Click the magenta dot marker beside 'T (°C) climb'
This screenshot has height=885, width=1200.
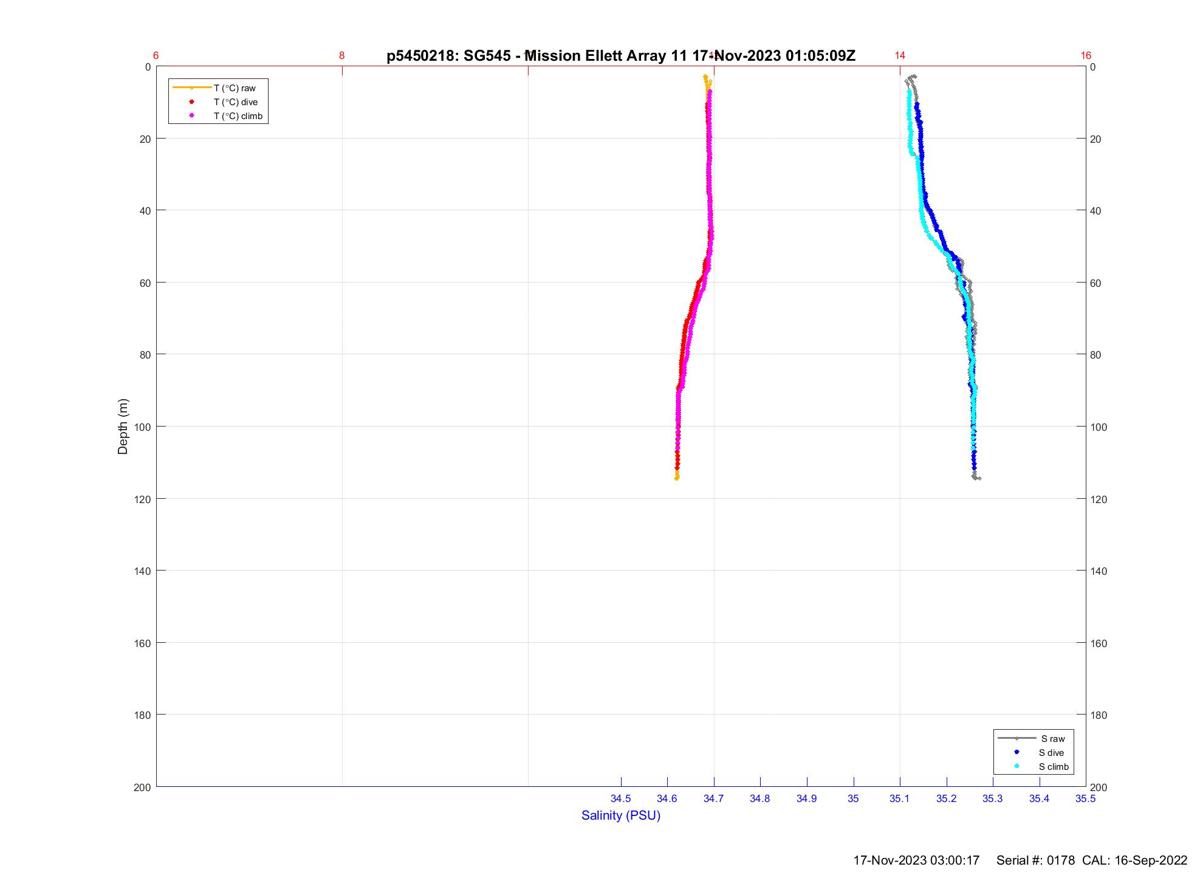coord(191,116)
